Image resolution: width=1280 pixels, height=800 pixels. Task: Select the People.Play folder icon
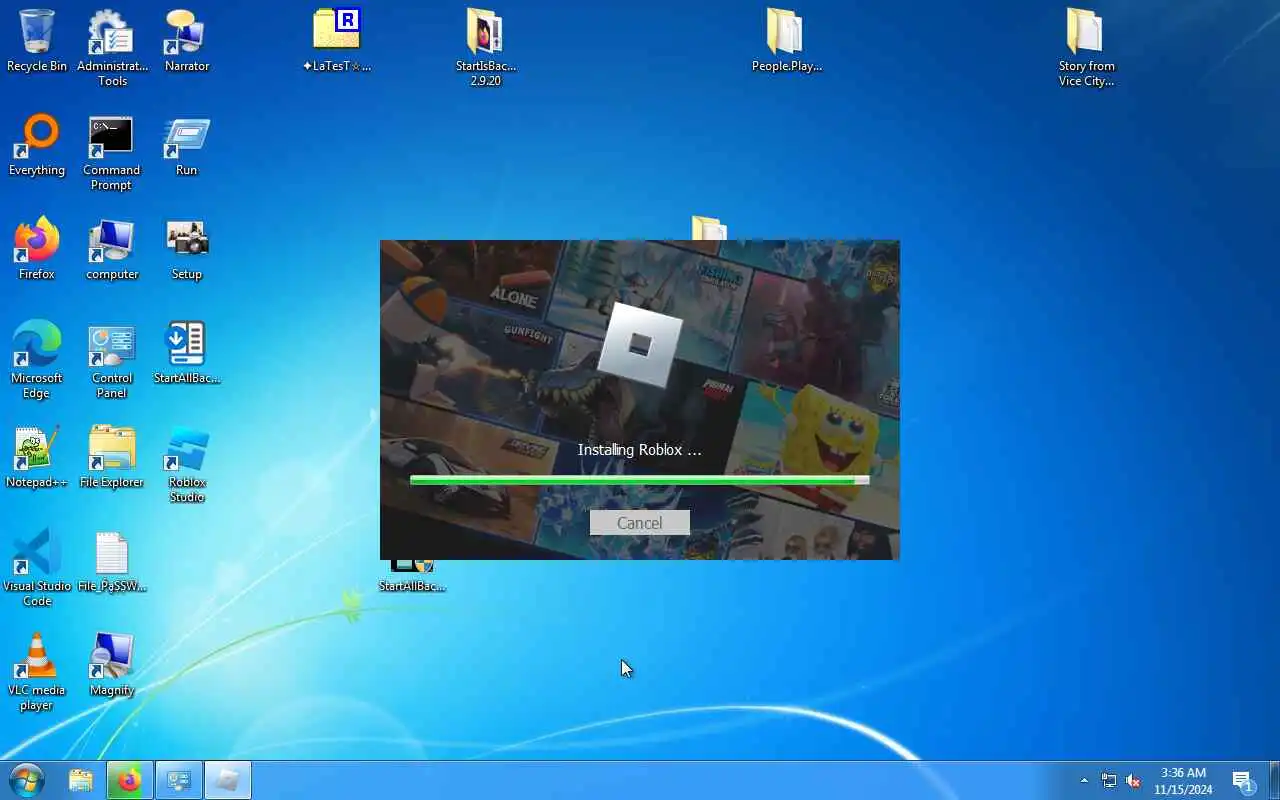pos(787,41)
